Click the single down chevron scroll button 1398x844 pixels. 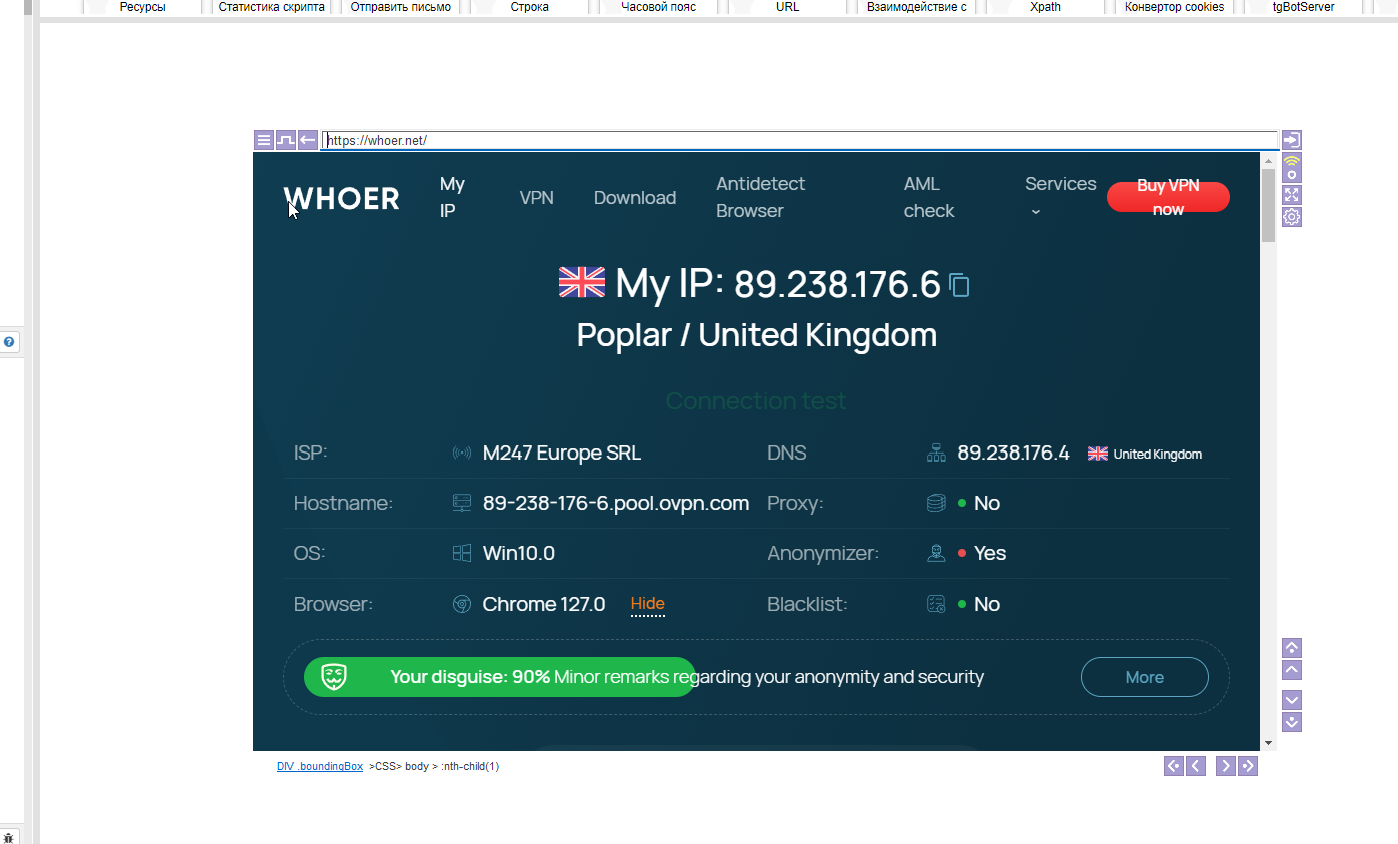click(1291, 700)
